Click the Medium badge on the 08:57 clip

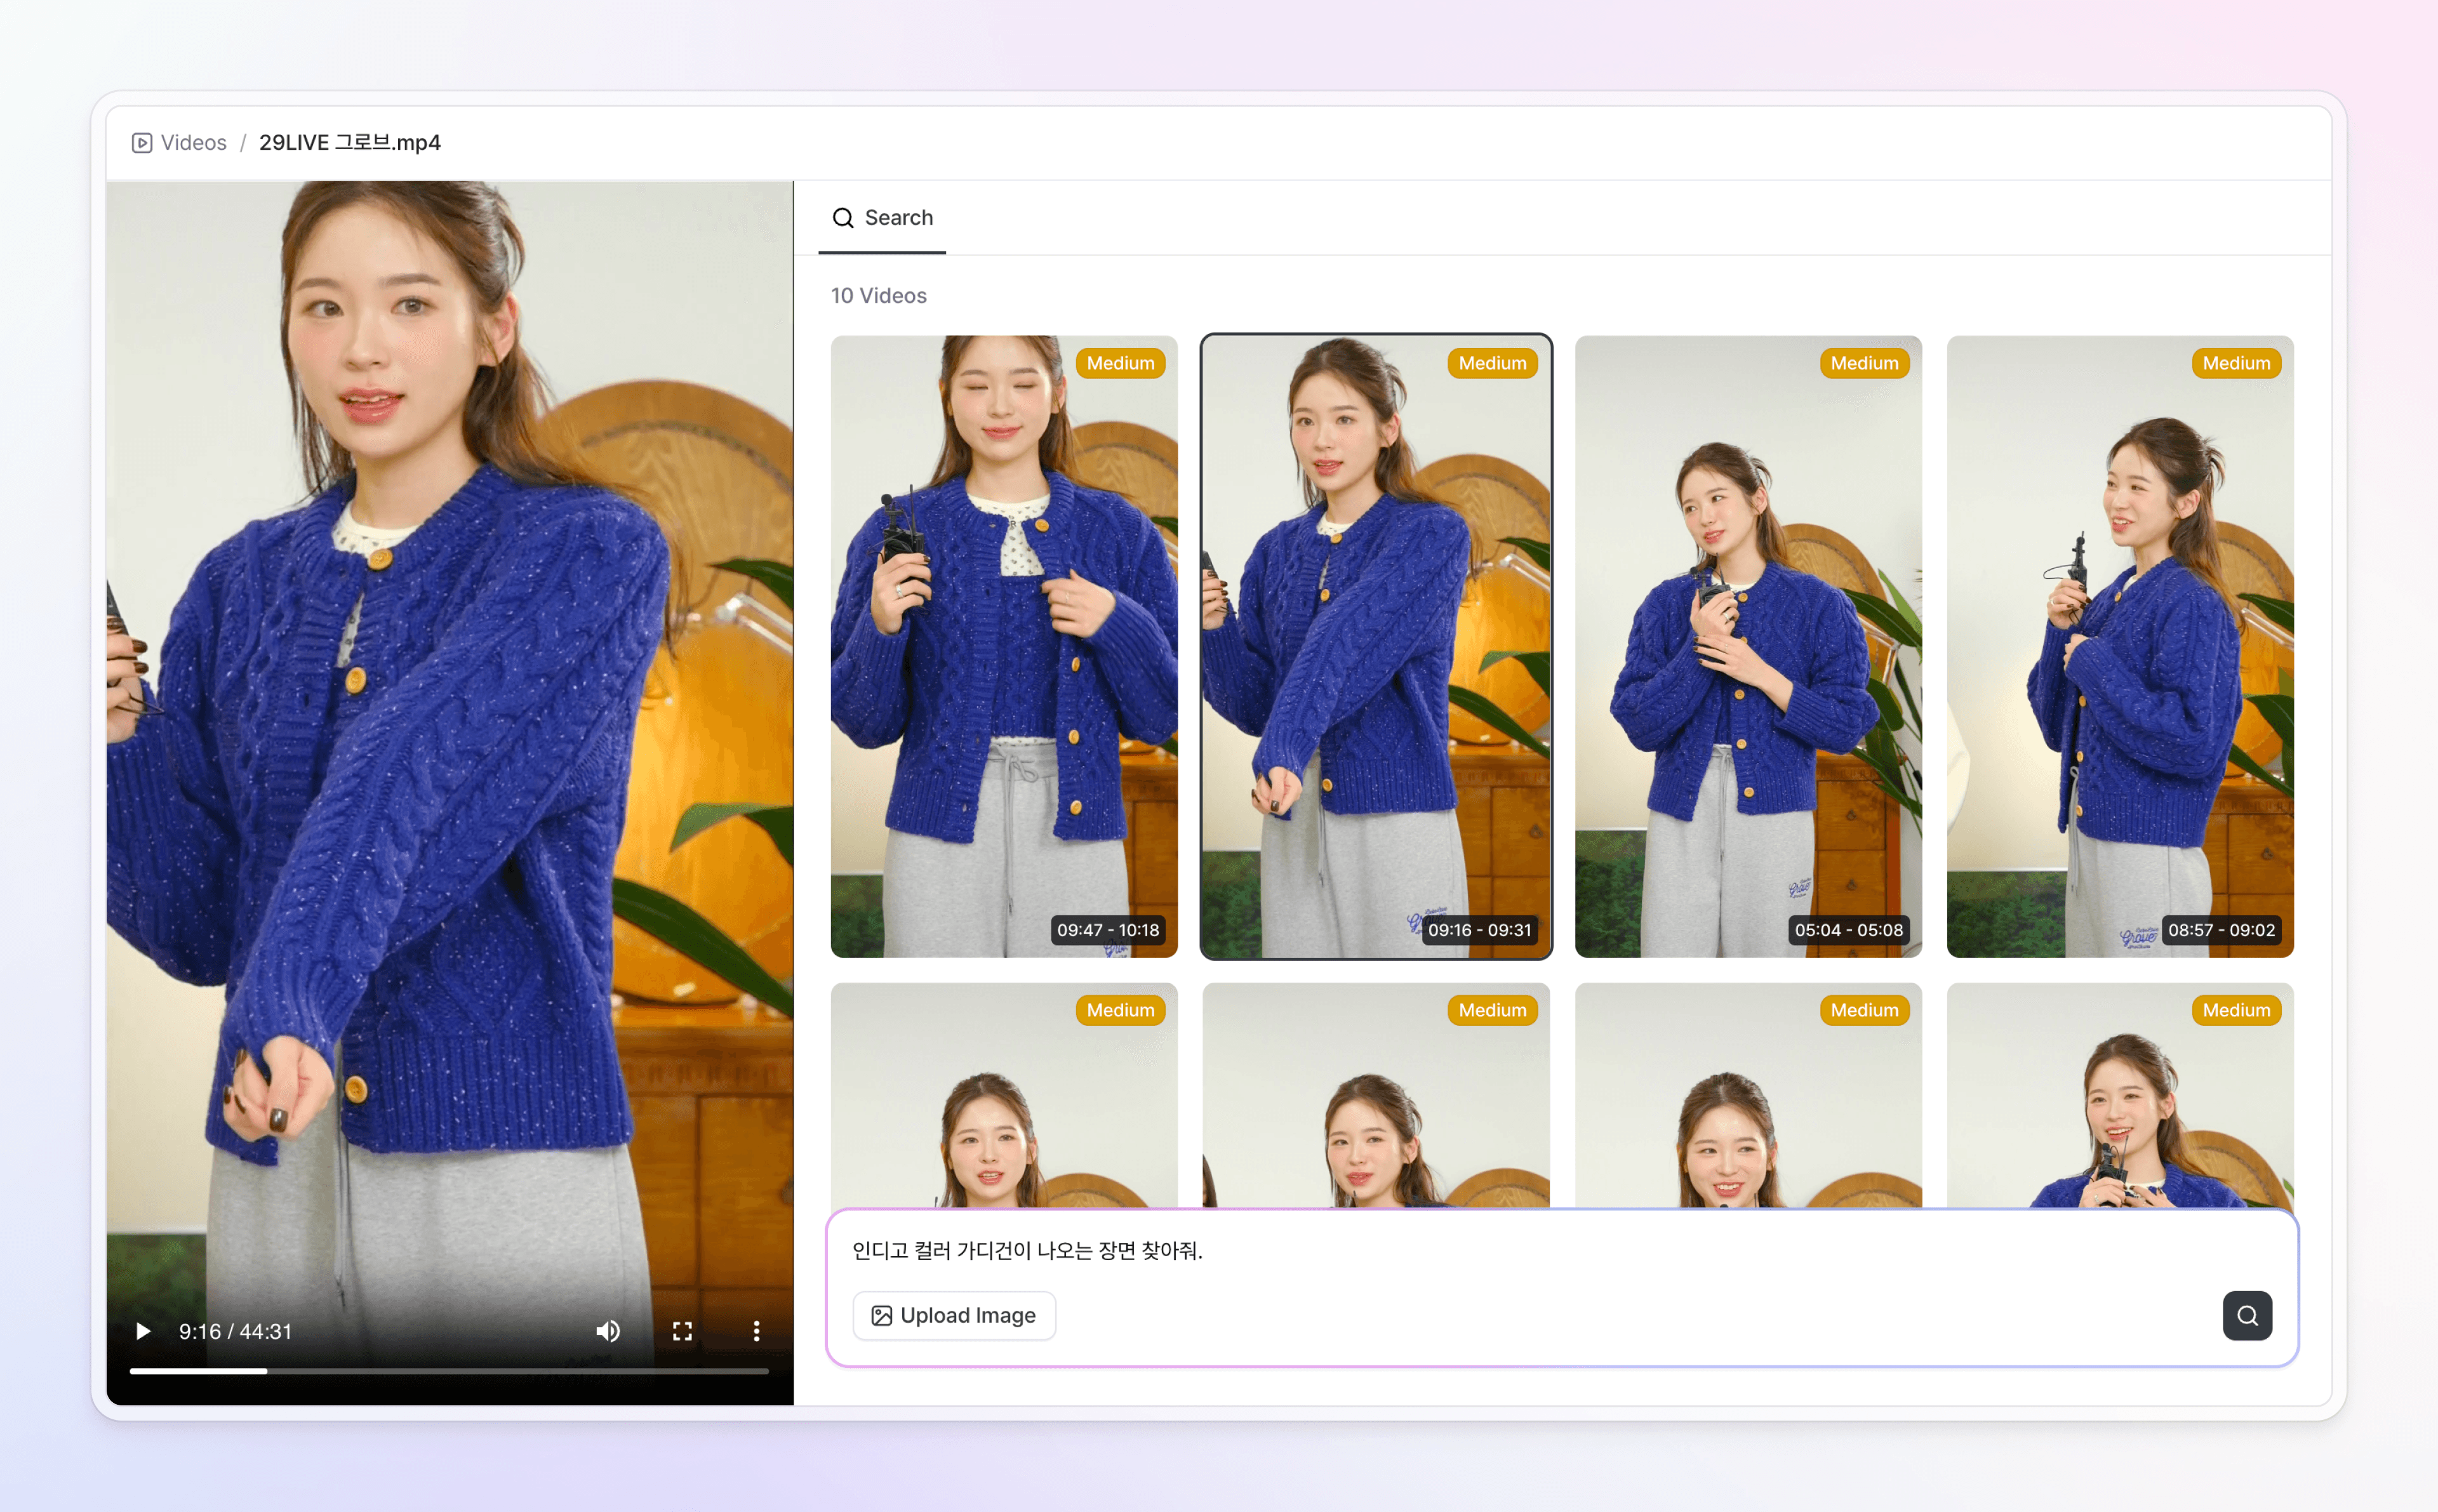pos(2236,363)
